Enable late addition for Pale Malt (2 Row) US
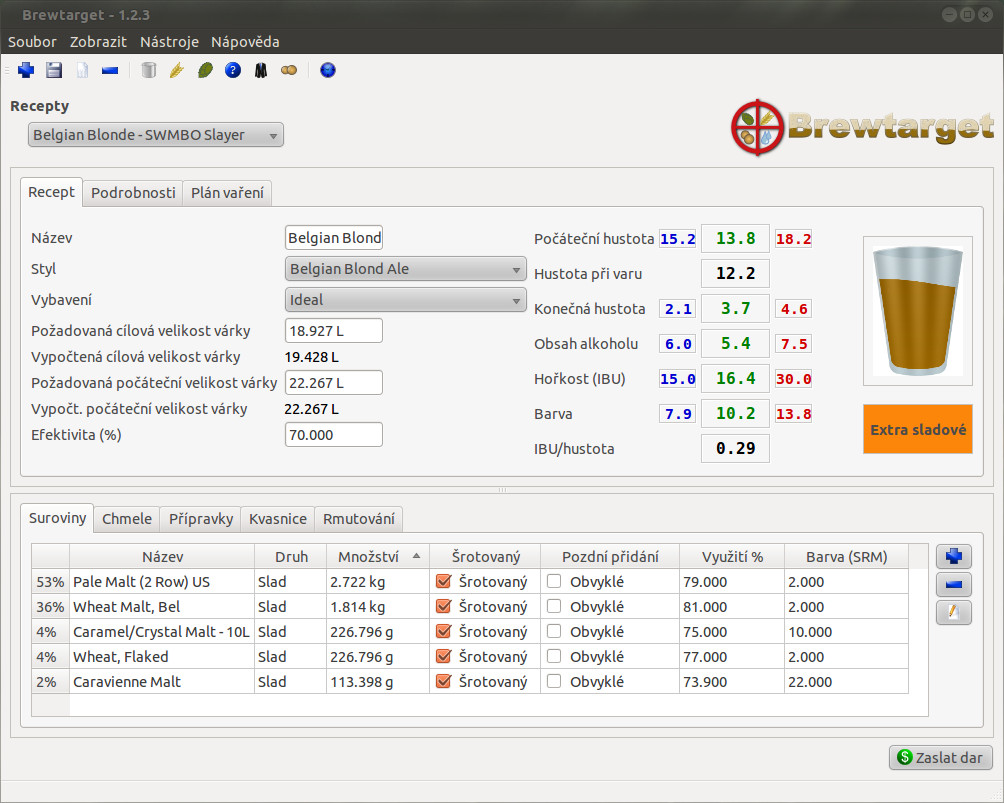The height and width of the screenshot is (803, 1004). tap(554, 581)
